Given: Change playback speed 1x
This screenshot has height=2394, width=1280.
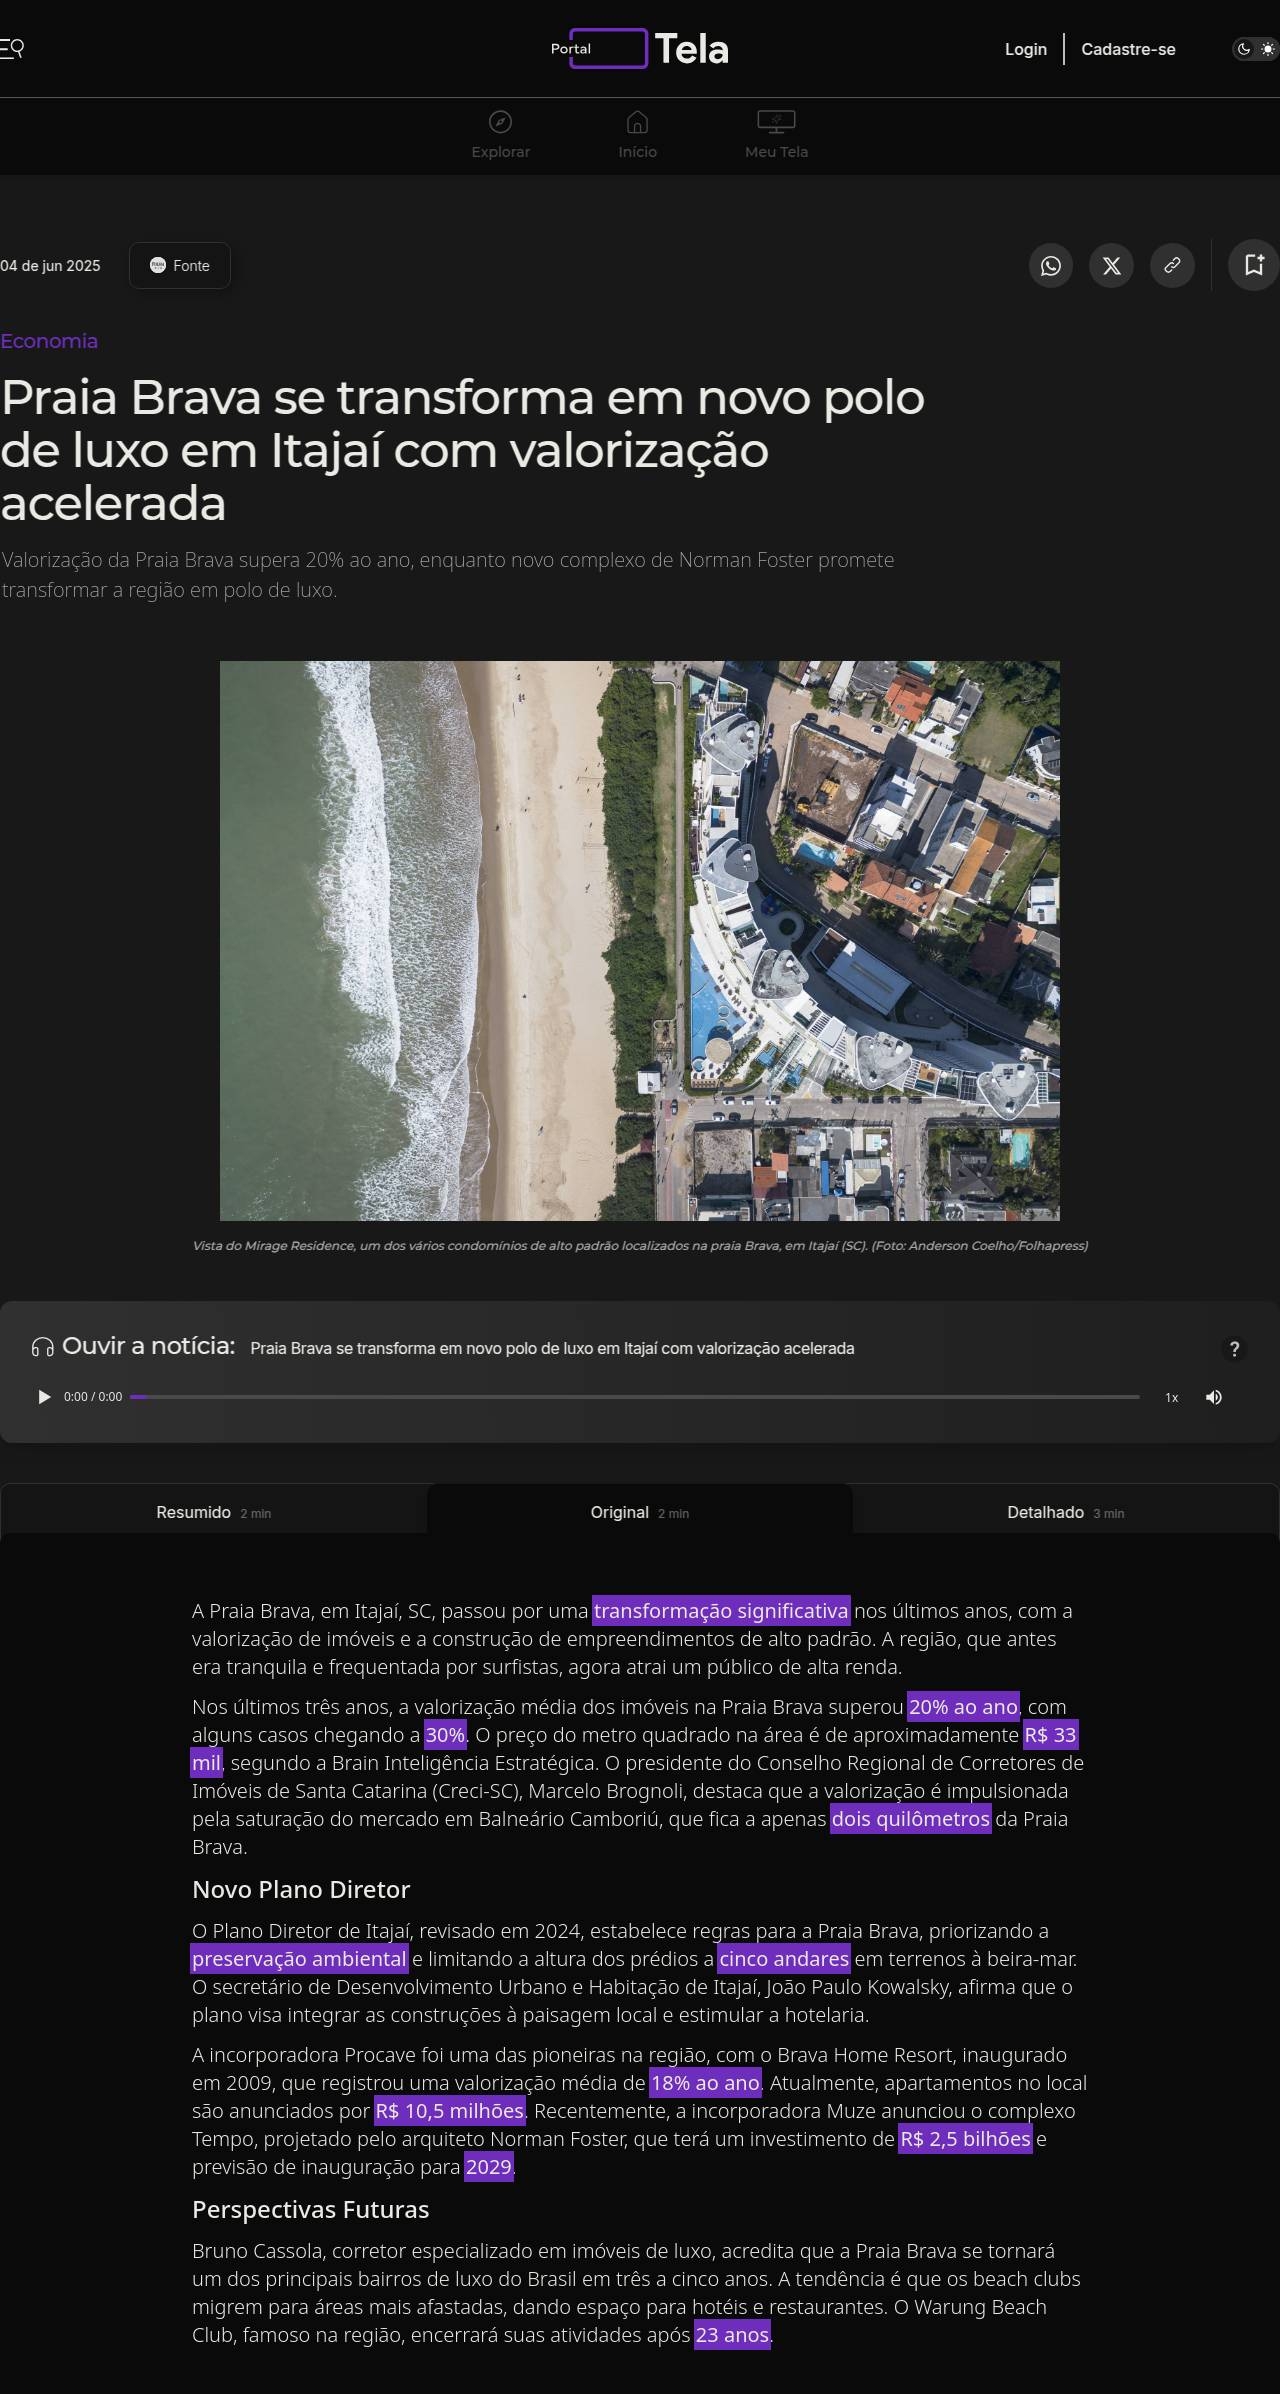Looking at the screenshot, I should [1171, 1397].
